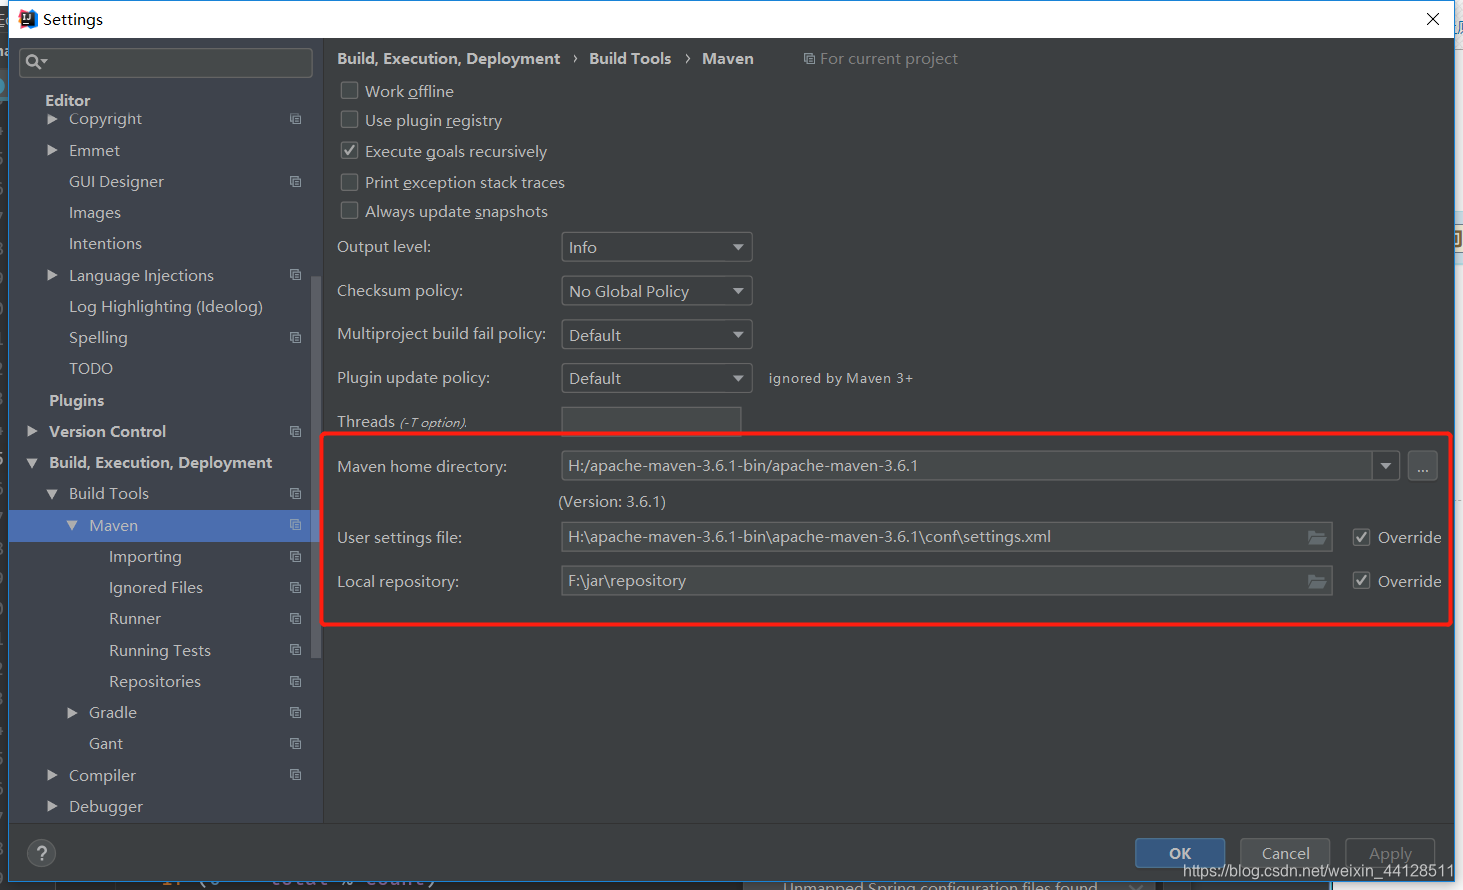Image resolution: width=1463 pixels, height=890 pixels.
Task: Open folder browser for User settings file
Action: pos(1317,538)
